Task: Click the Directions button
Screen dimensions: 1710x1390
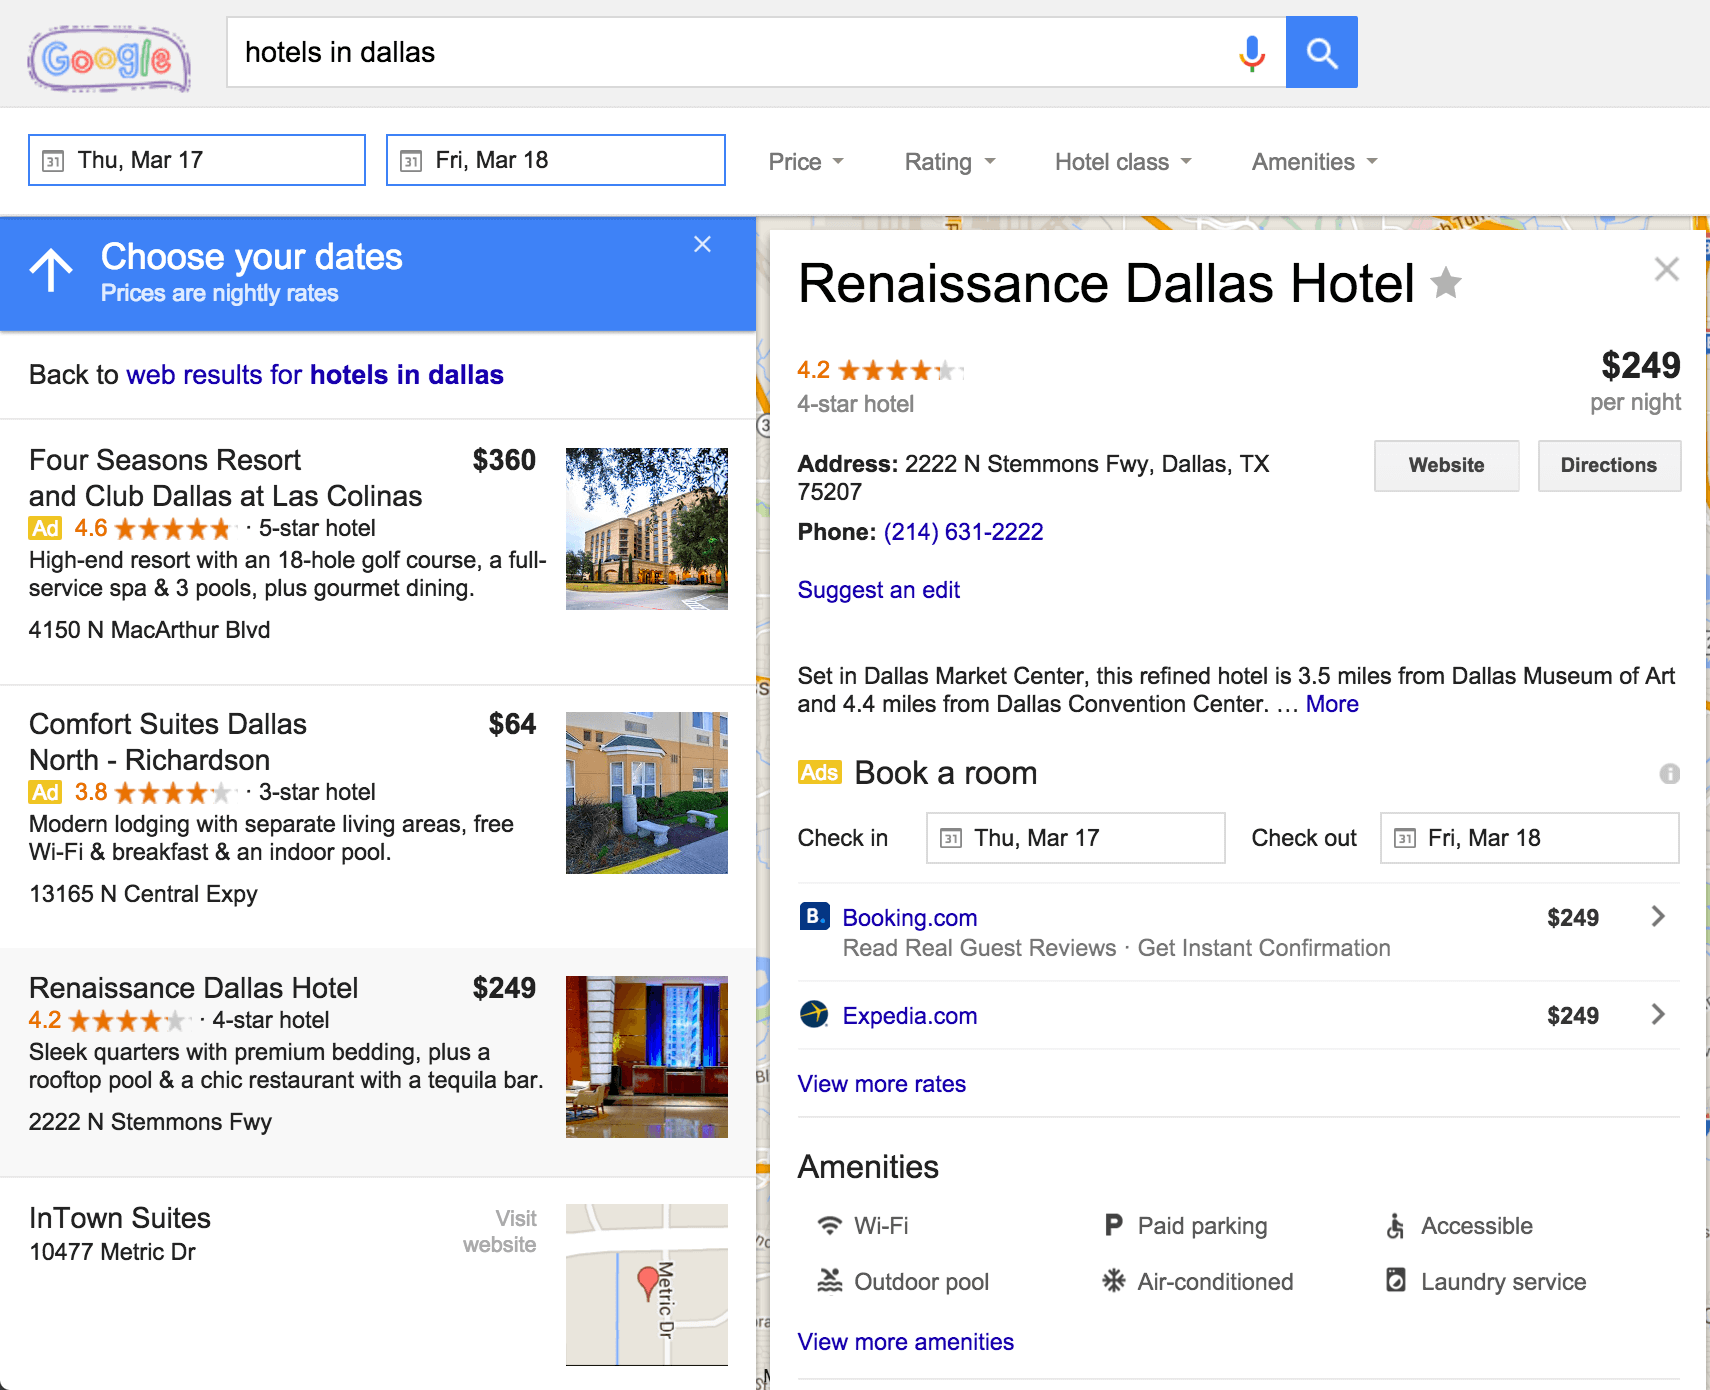Action: pyautogui.click(x=1608, y=465)
